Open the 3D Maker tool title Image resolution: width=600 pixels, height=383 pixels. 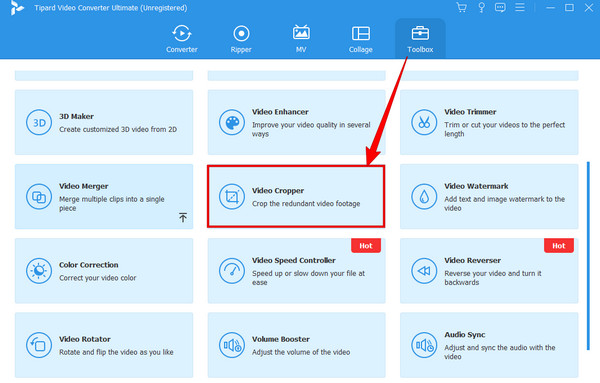[76, 116]
